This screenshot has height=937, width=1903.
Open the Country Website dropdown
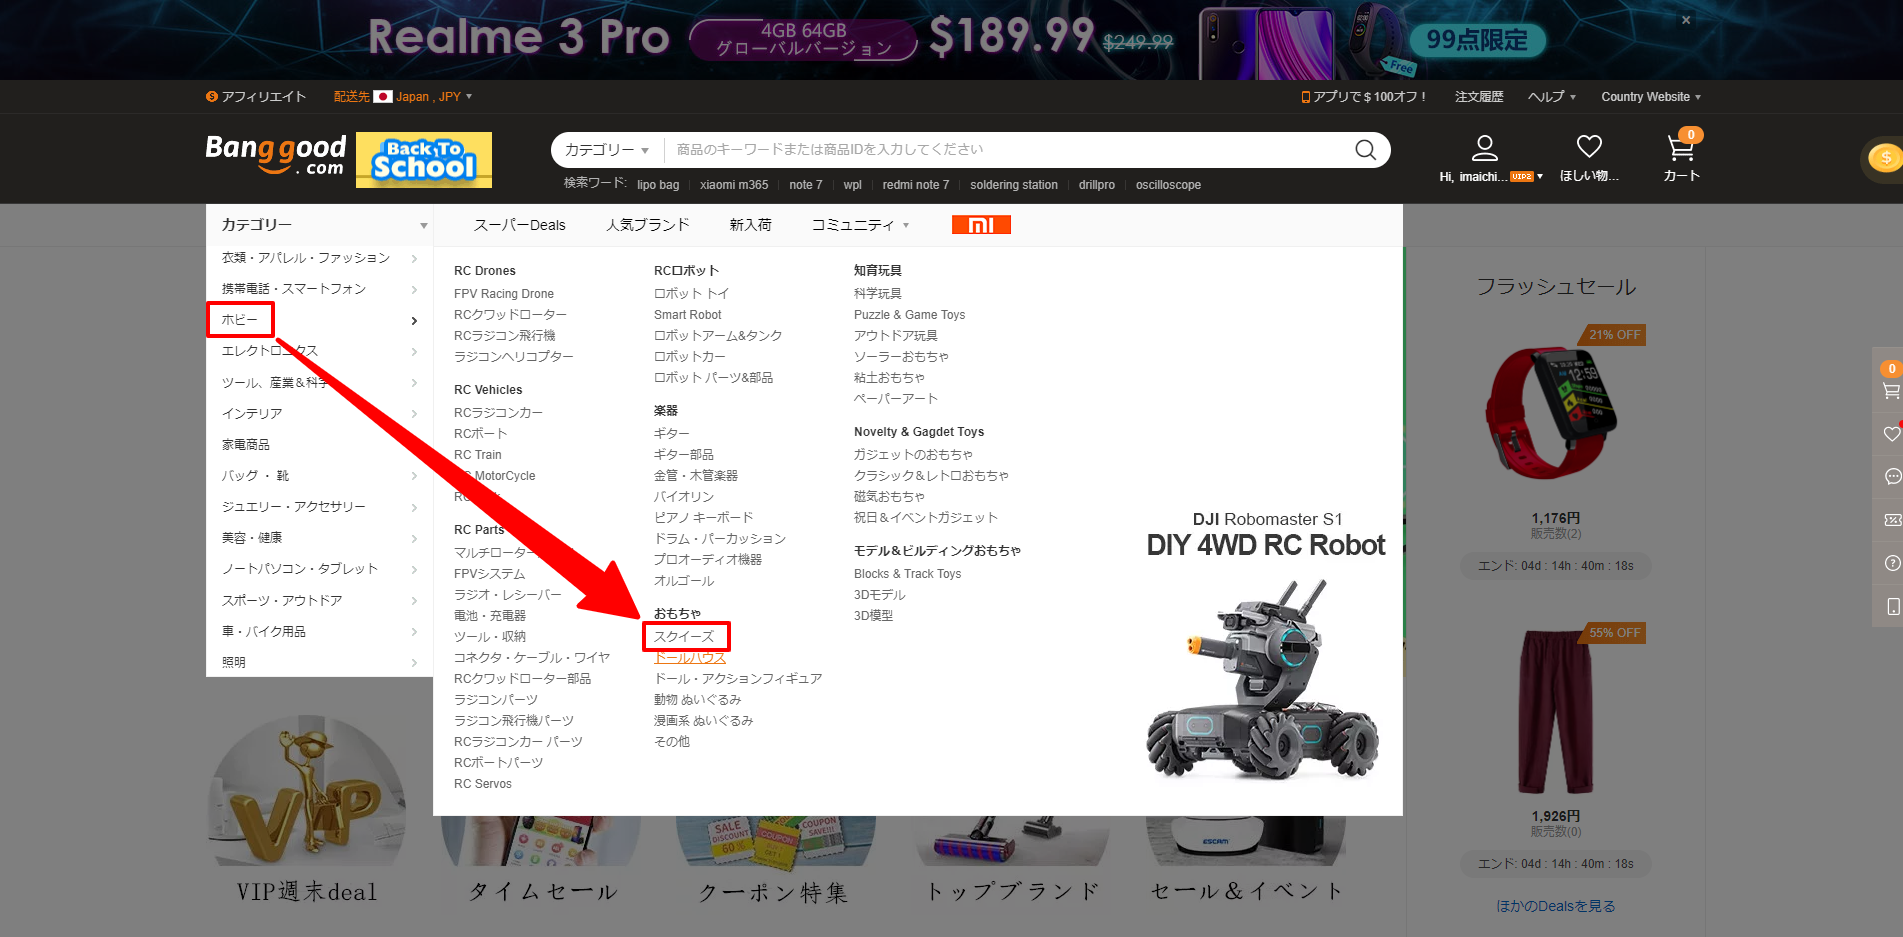pos(1651,97)
